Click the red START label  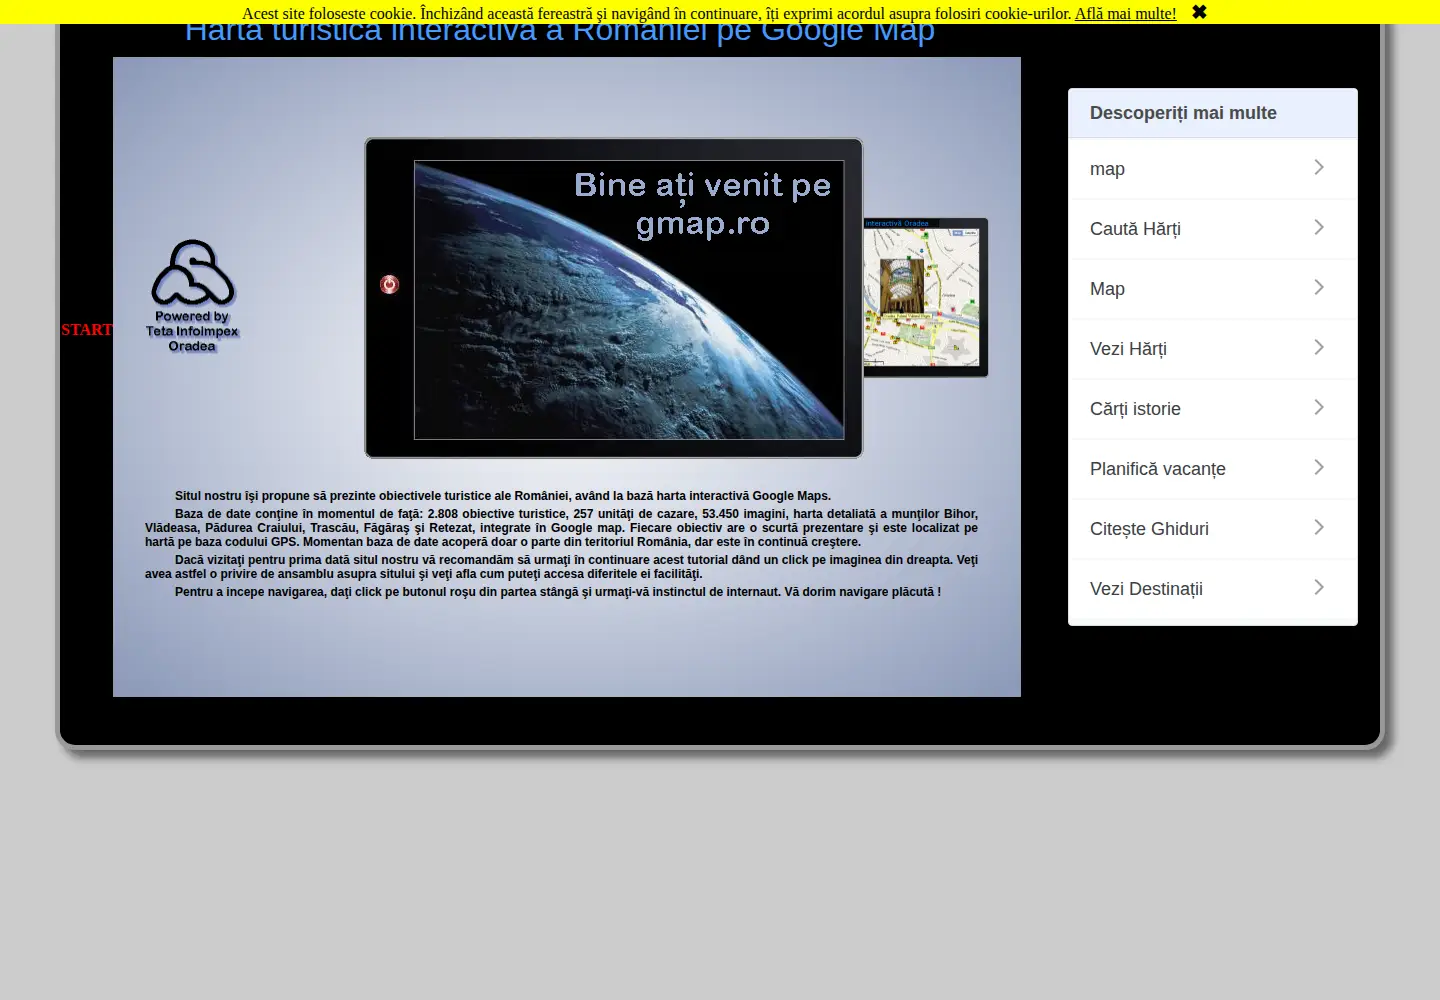(87, 330)
